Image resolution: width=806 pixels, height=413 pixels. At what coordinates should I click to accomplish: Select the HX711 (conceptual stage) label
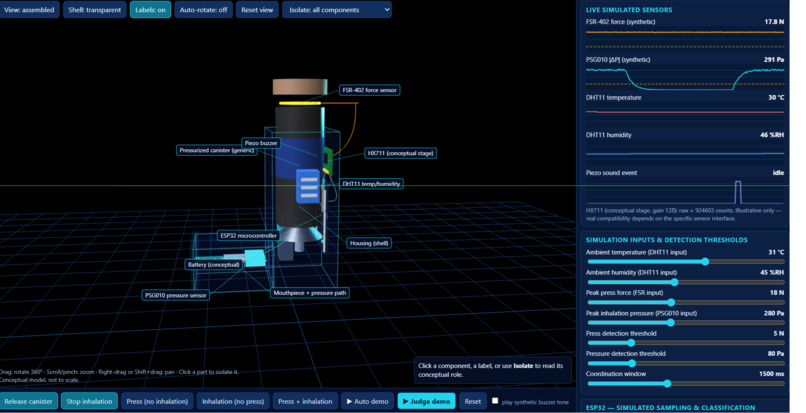400,153
